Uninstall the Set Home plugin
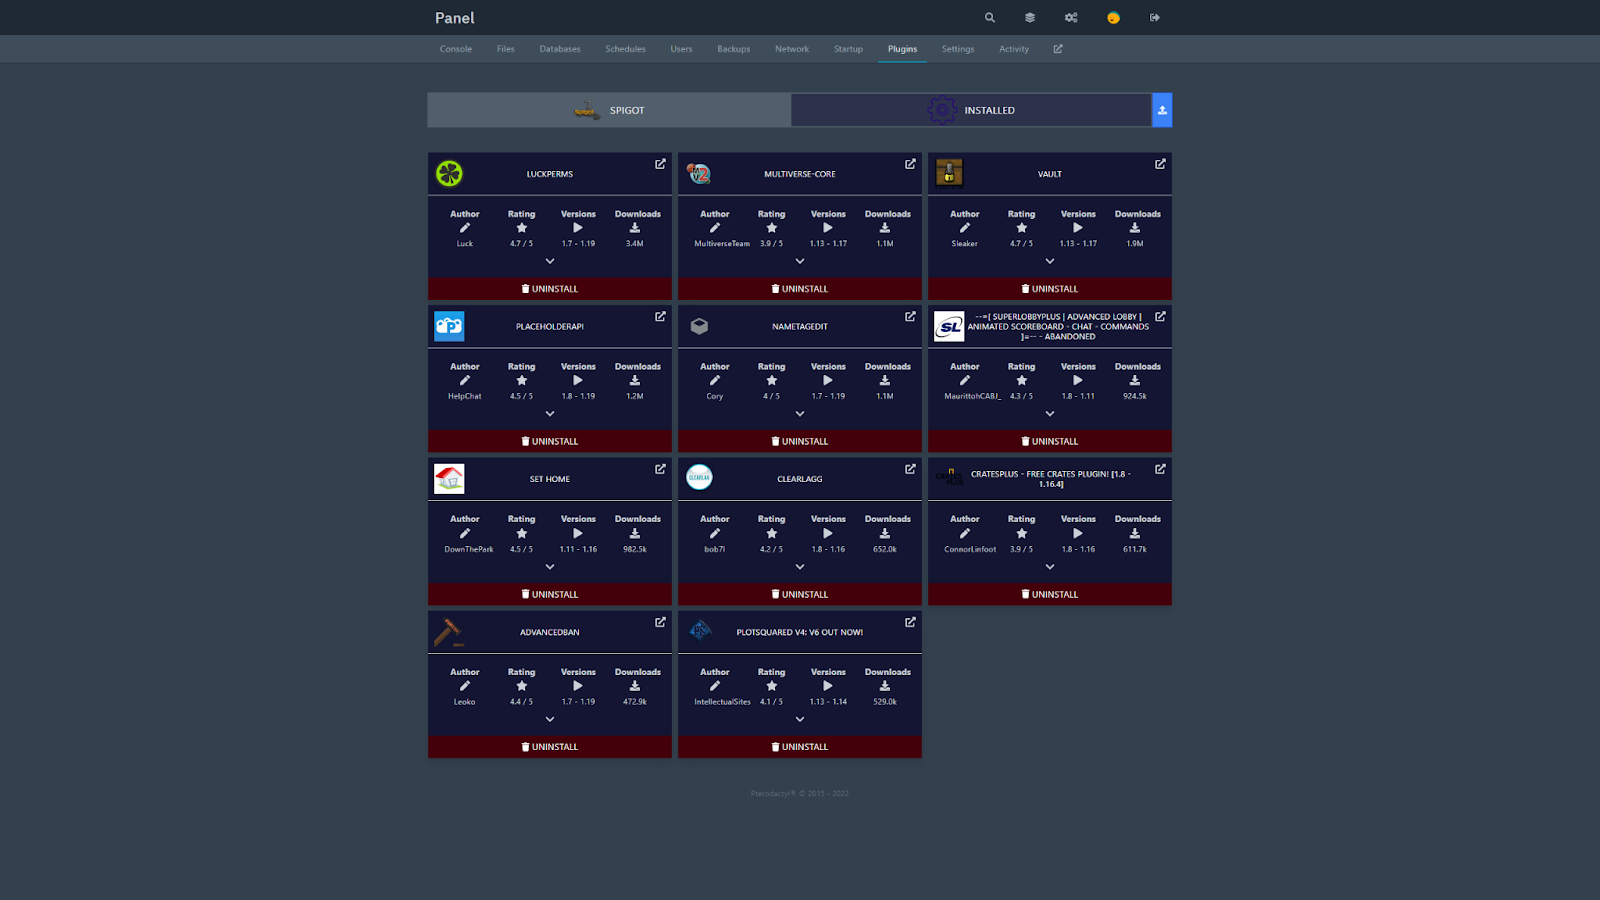 point(550,594)
